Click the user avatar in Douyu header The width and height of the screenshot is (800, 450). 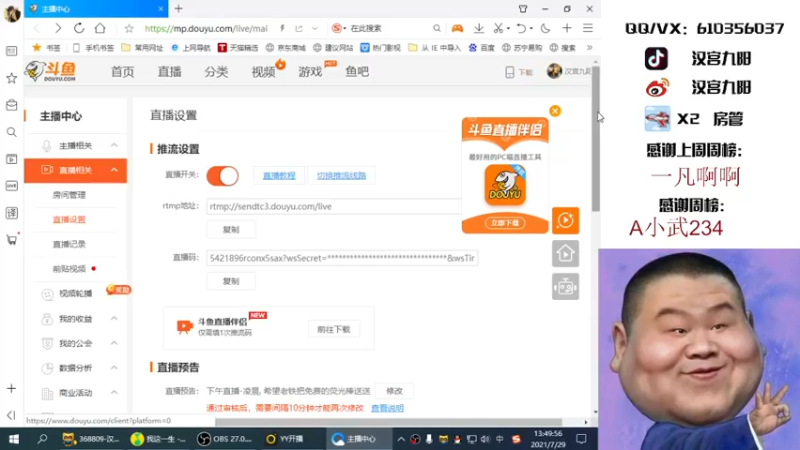pyautogui.click(x=554, y=71)
